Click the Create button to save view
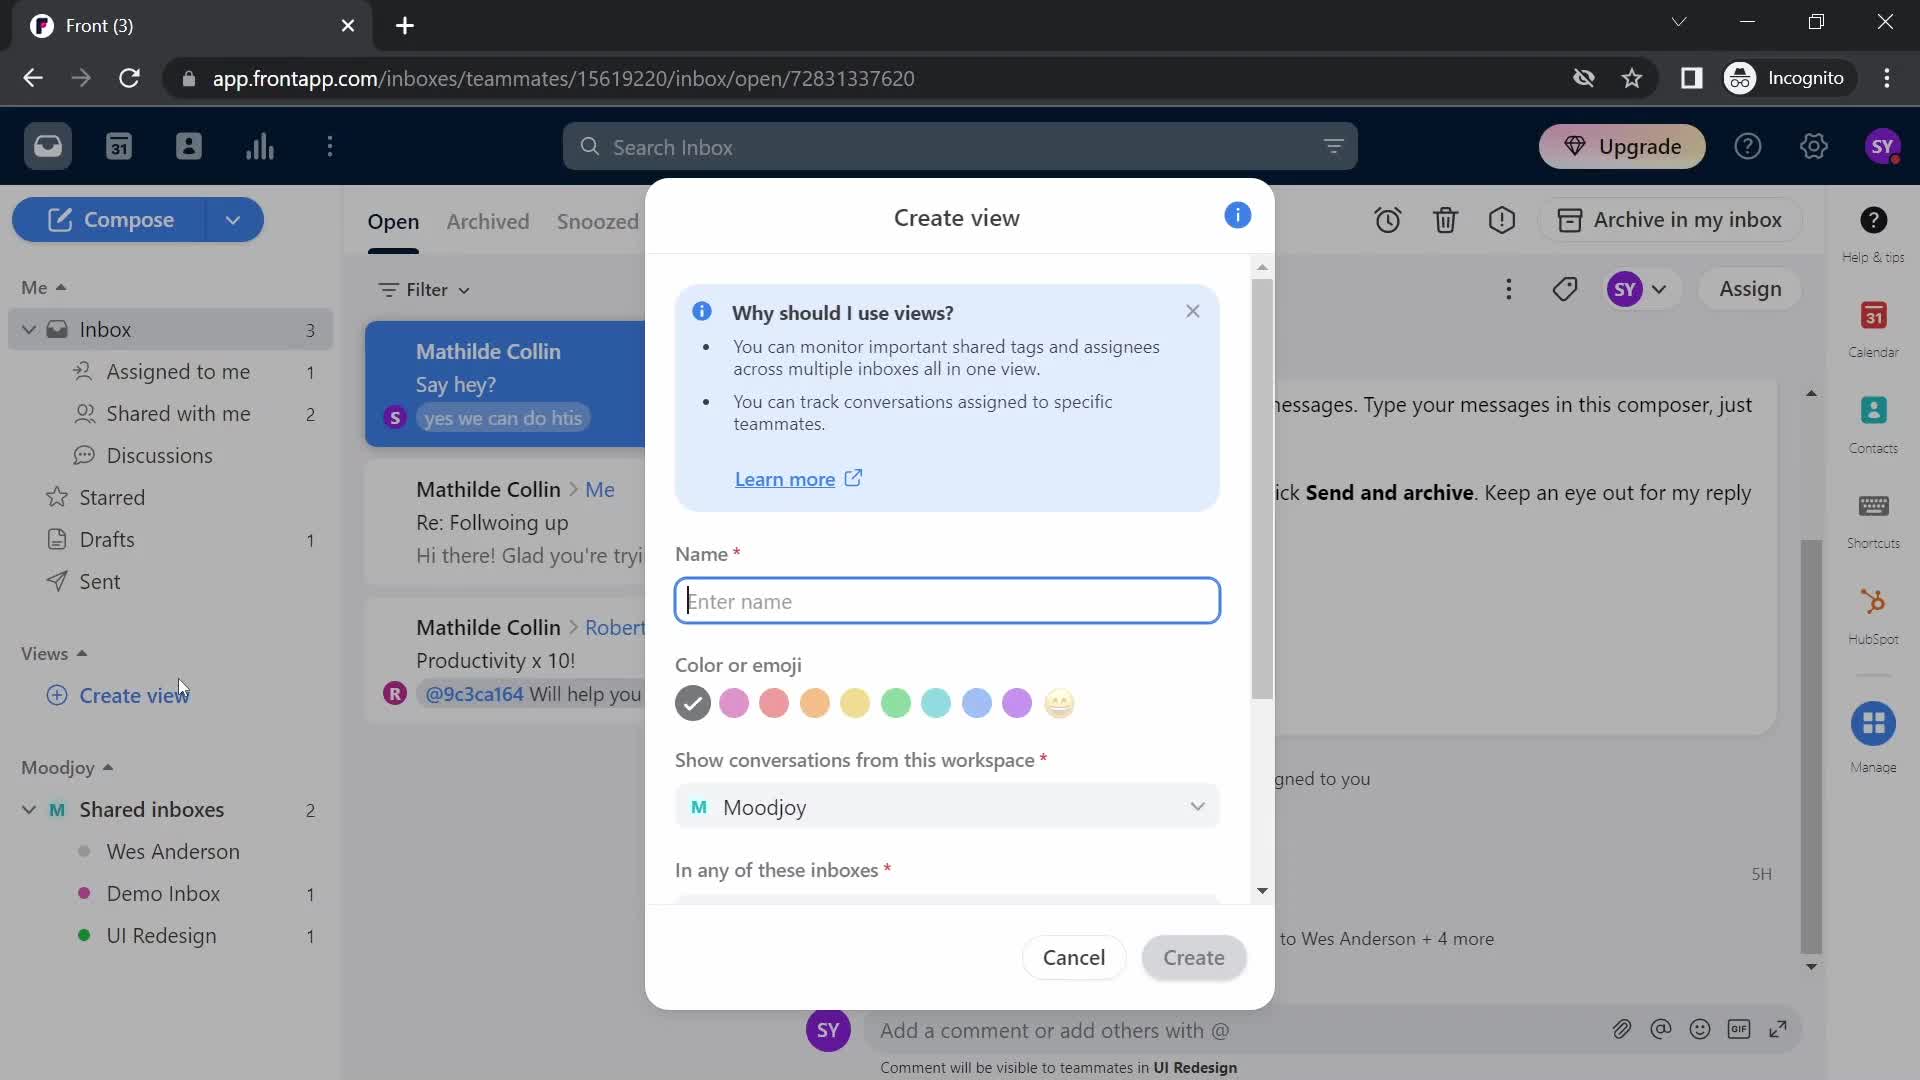The width and height of the screenshot is (1920, 1080). point(1193,957)
